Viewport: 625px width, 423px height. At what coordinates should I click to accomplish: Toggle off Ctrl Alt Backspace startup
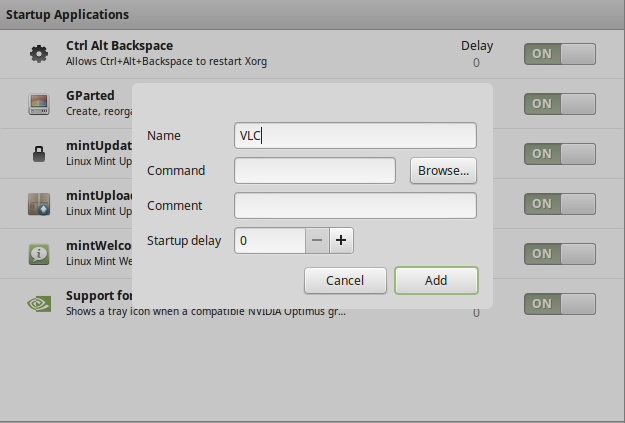(x=559, y=54)
